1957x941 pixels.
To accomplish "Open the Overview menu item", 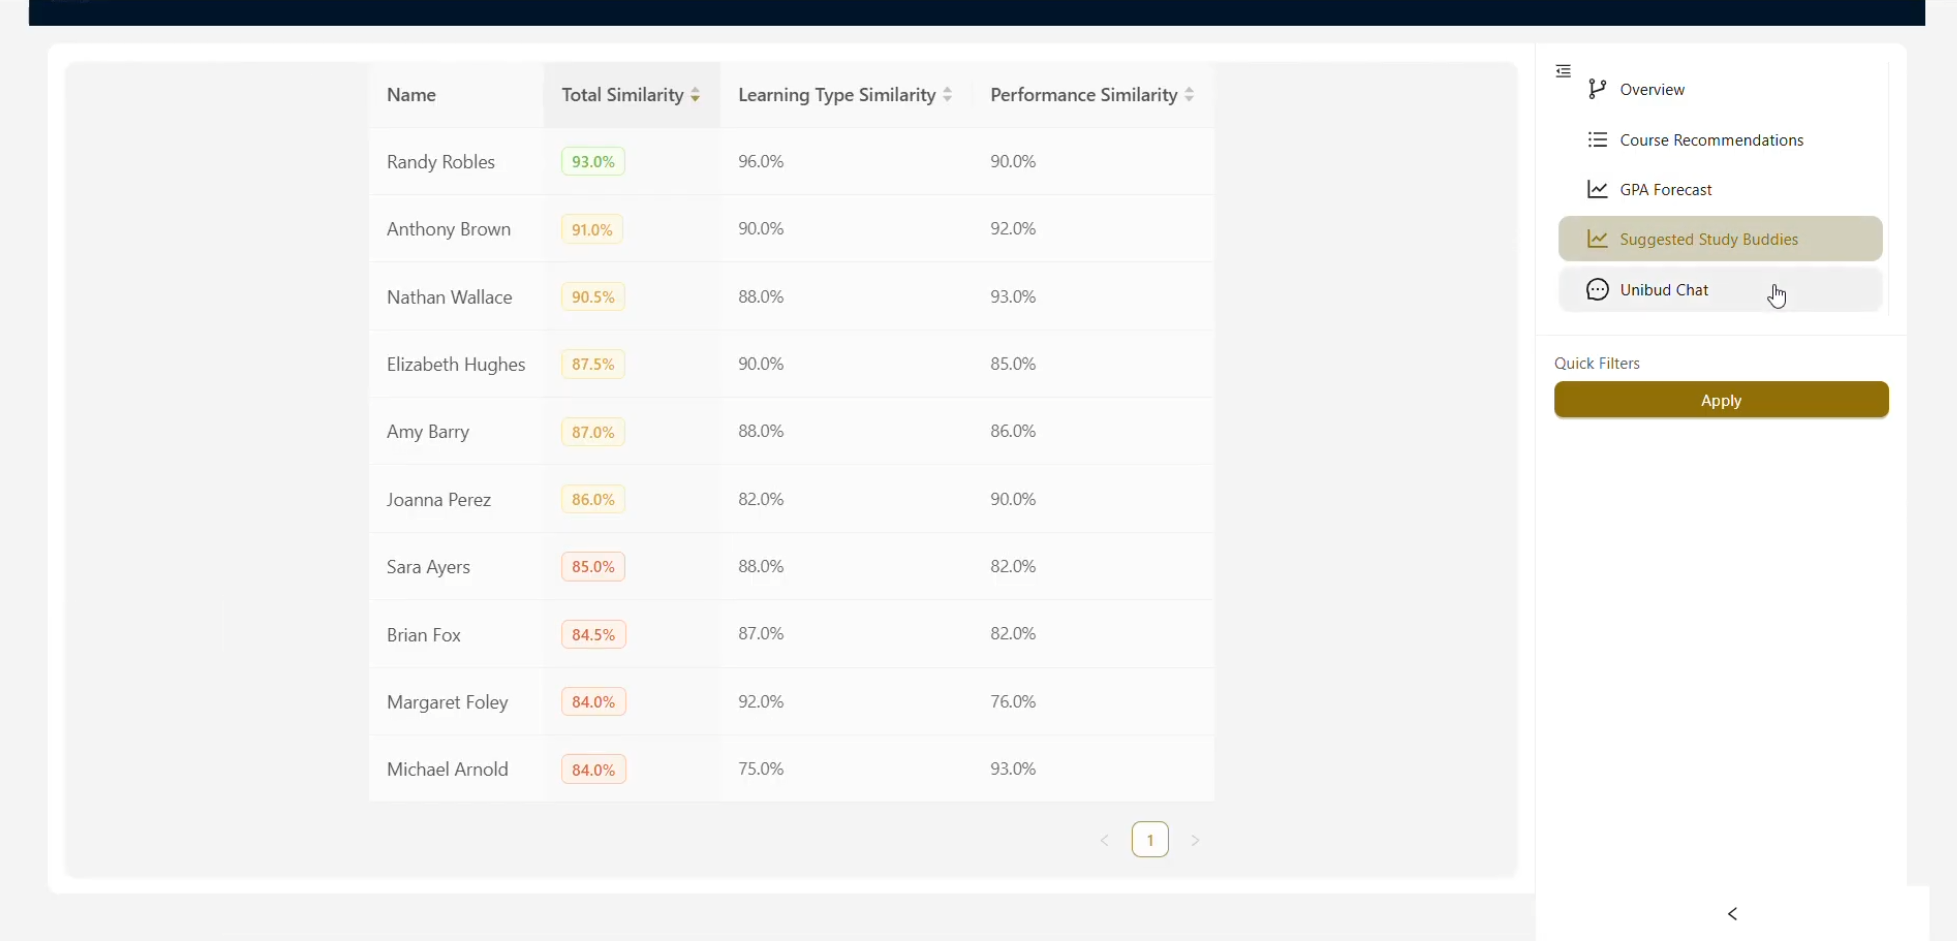I will coord(1720,89).
